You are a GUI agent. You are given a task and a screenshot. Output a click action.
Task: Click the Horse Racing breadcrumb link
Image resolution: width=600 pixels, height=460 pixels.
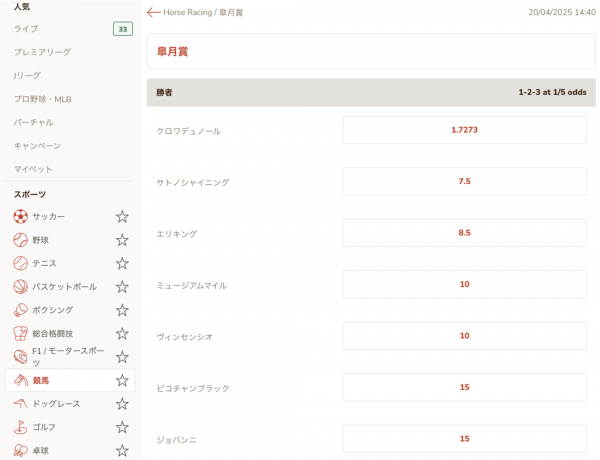click(x=188, y=12)
